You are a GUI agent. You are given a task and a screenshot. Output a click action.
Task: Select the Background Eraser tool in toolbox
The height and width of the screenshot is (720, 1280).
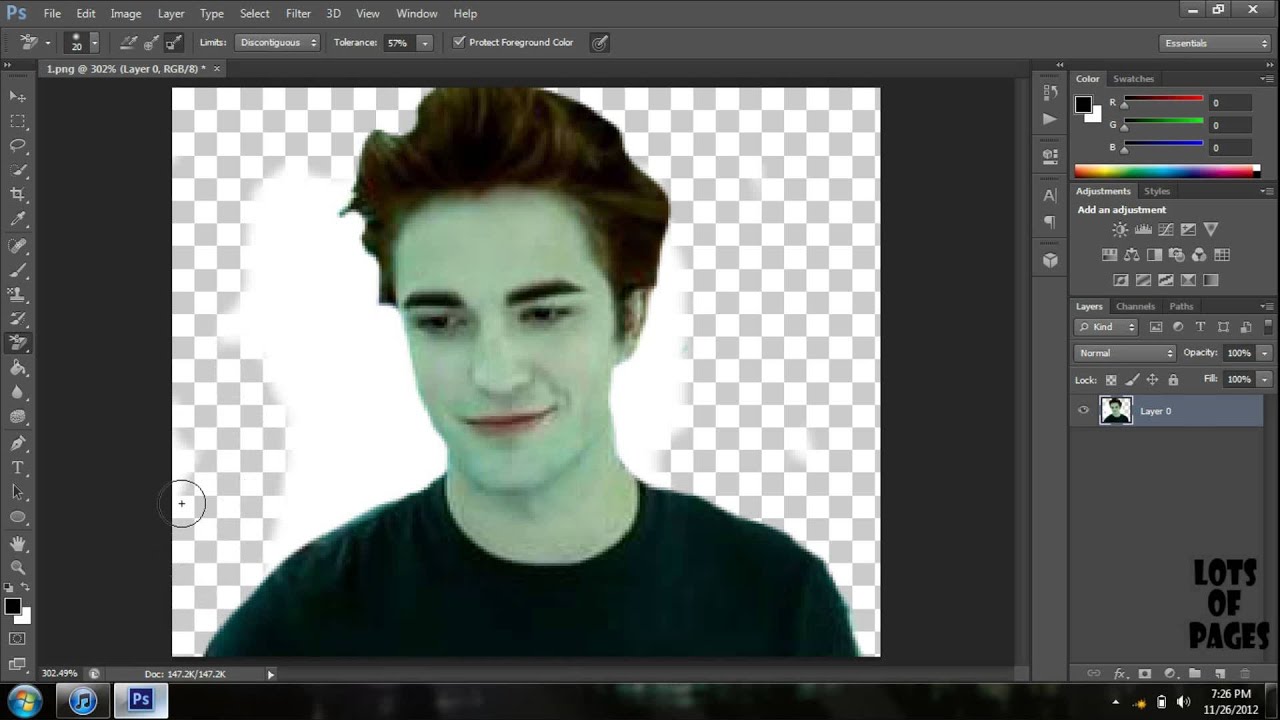pyautogui.click(x=18, y=343)
